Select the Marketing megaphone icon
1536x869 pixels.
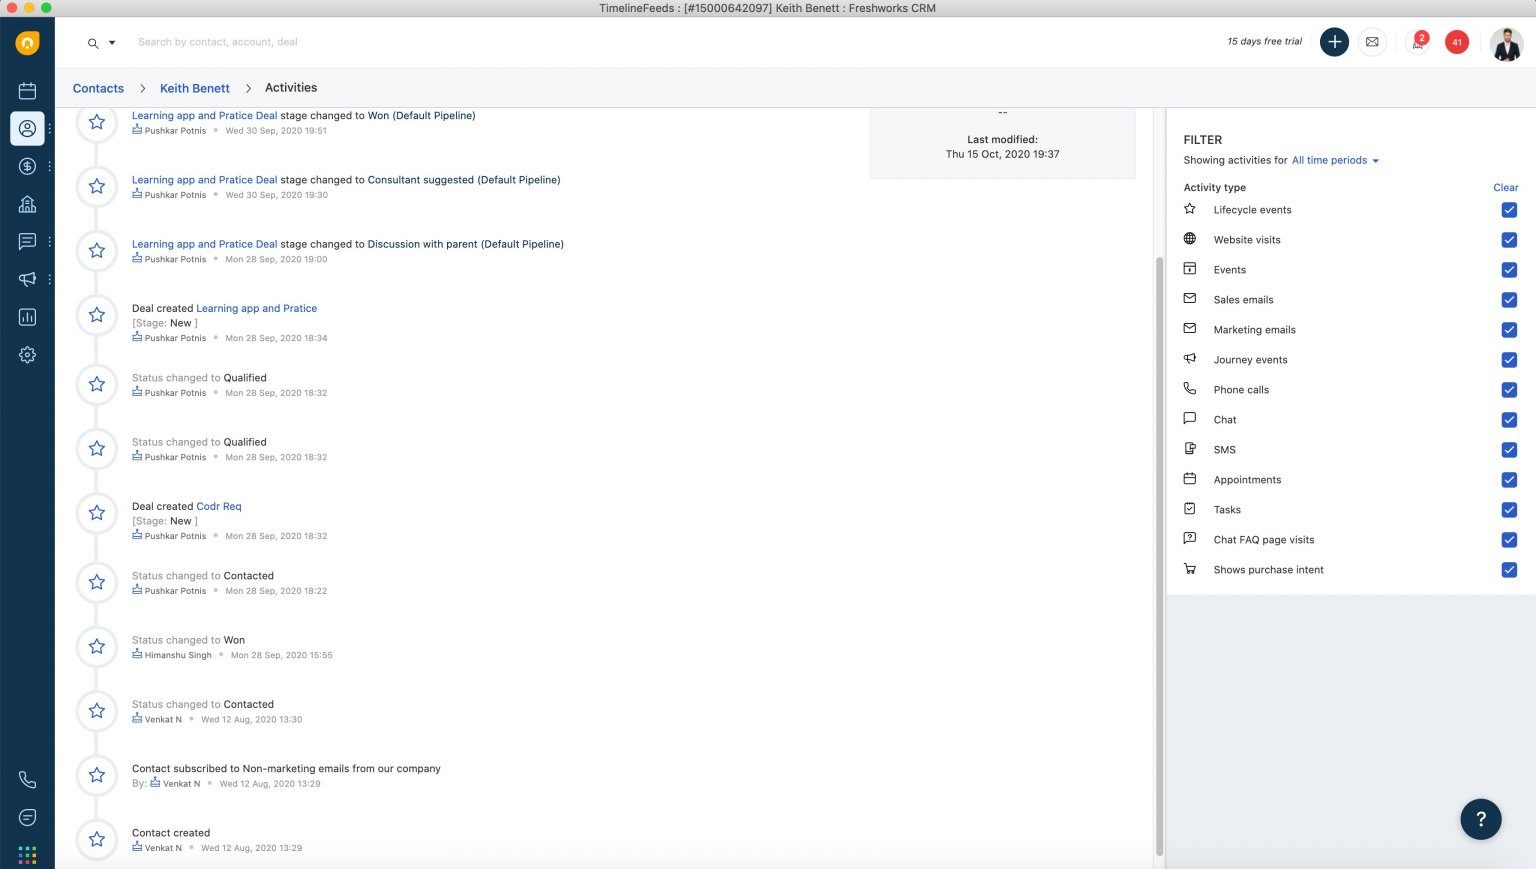27,279
